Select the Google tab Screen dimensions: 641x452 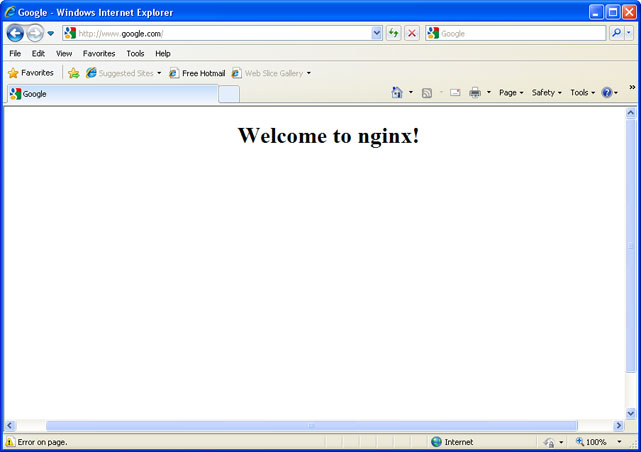click(112, 94)
